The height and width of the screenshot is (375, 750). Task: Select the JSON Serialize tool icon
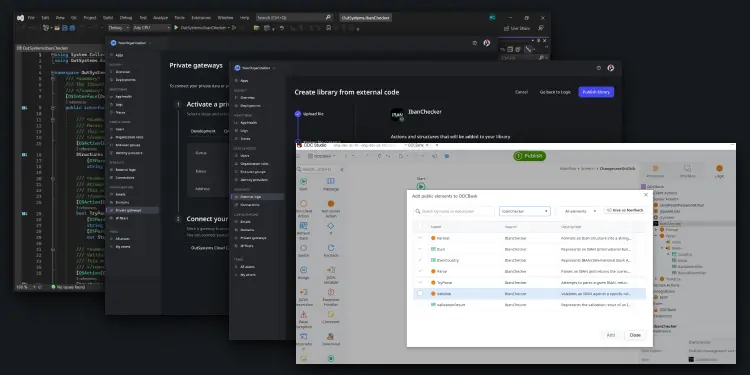click(x=331, y=270)
